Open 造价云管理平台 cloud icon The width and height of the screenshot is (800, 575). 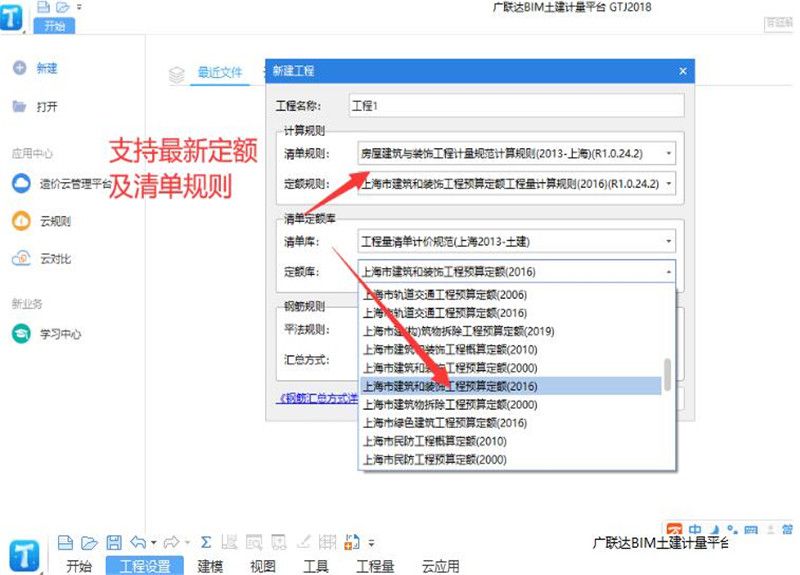[x=21, y=184]
